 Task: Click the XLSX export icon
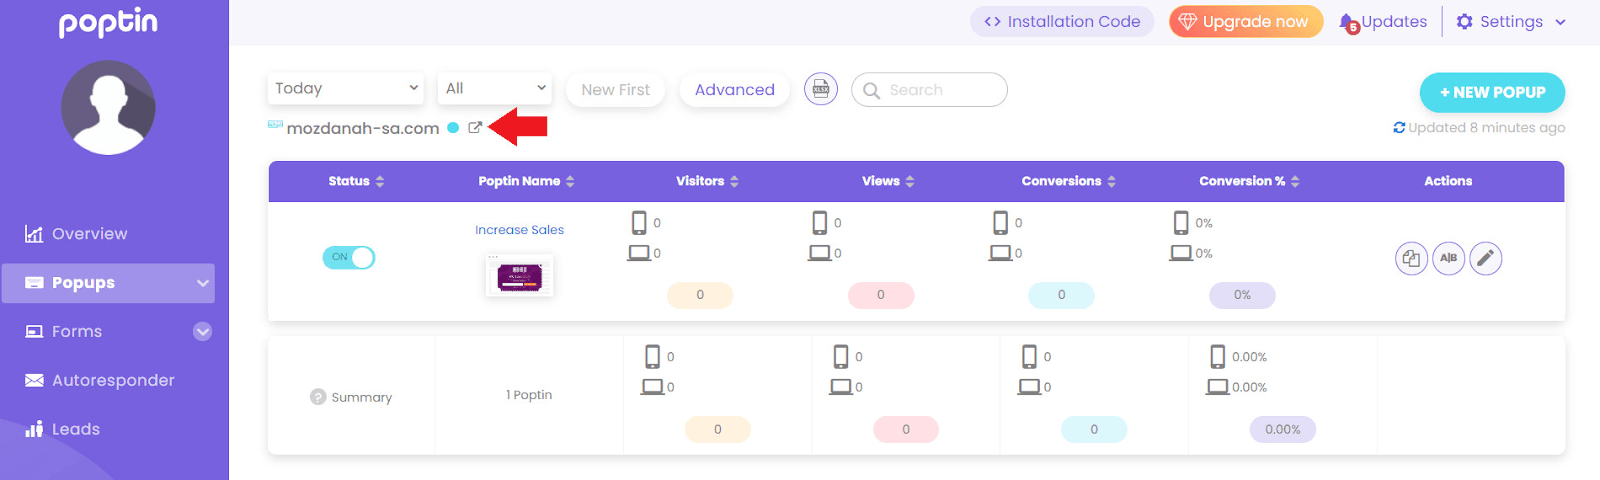tap(821, 89)
